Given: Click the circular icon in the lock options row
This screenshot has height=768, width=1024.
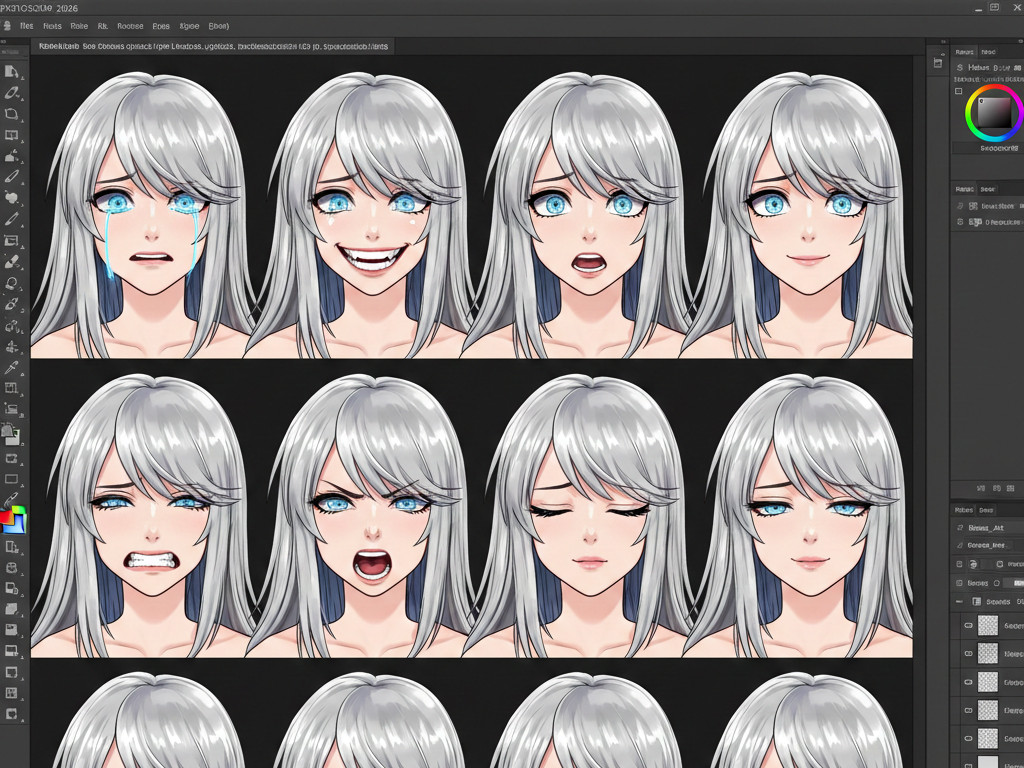Looking at the screenshot, I should click(974, 564).
